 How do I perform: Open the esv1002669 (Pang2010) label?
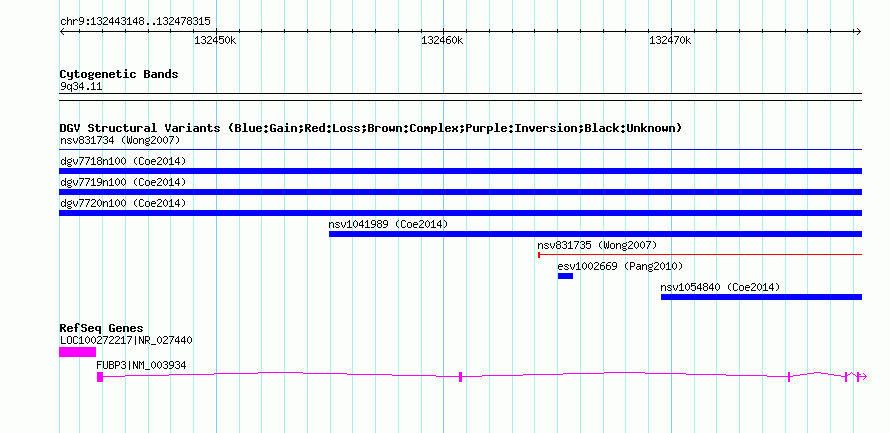tap(620, 266)
